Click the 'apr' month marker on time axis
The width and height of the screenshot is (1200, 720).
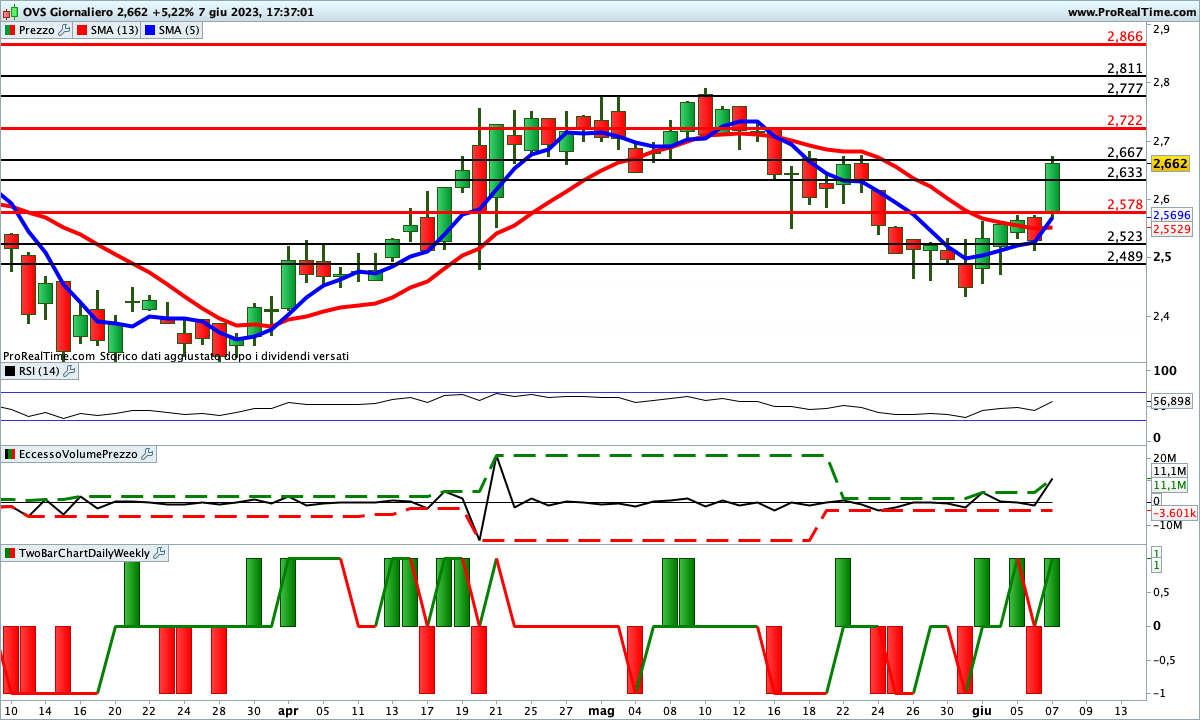(287, 710)
